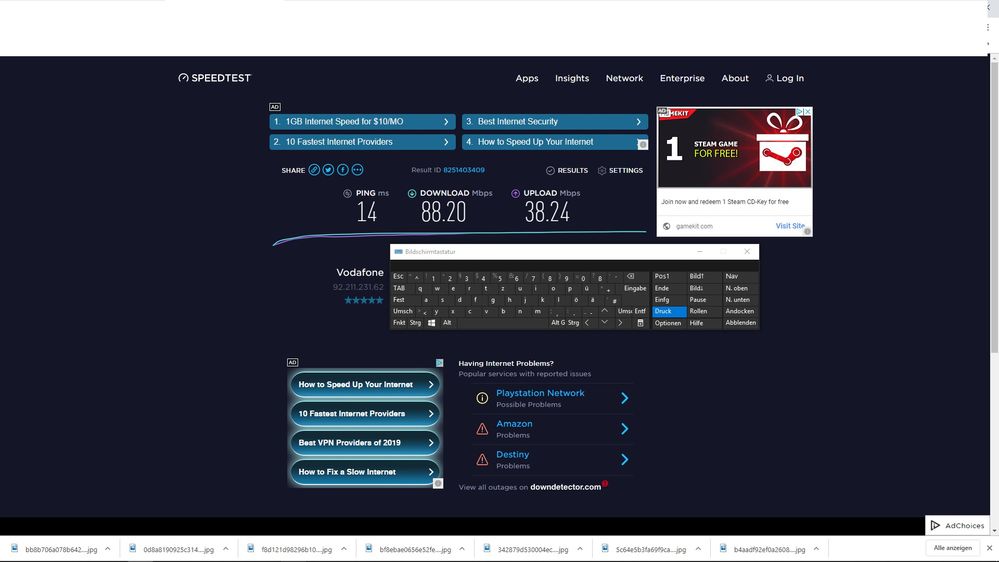Open more share options icon
Viewport: 999px width, 562px height.
[357, 169]
